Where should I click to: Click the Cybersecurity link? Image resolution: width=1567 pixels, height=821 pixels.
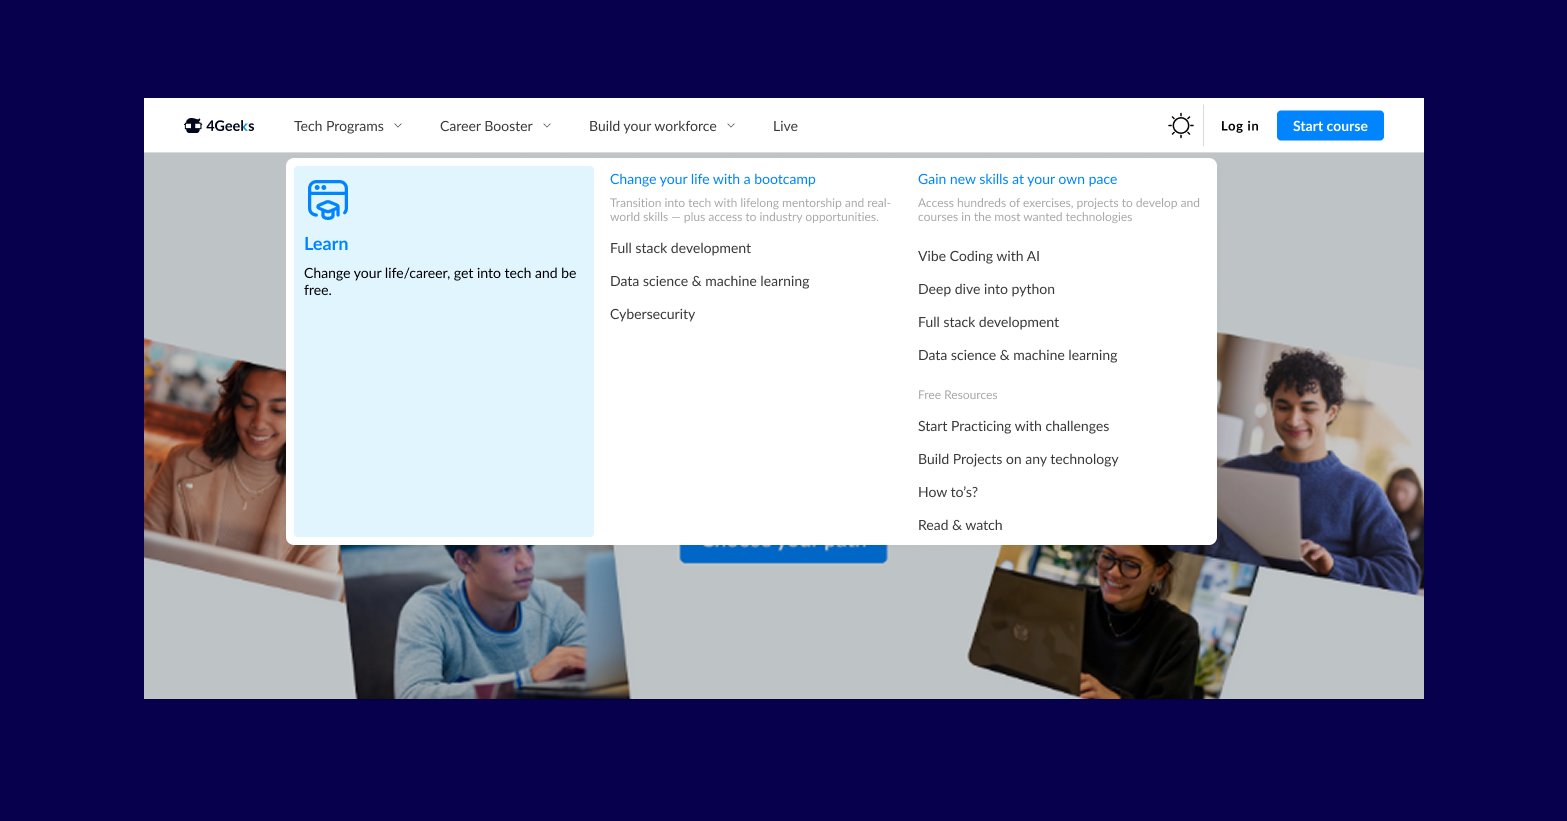pyautogui.click(x=652, y=313)
